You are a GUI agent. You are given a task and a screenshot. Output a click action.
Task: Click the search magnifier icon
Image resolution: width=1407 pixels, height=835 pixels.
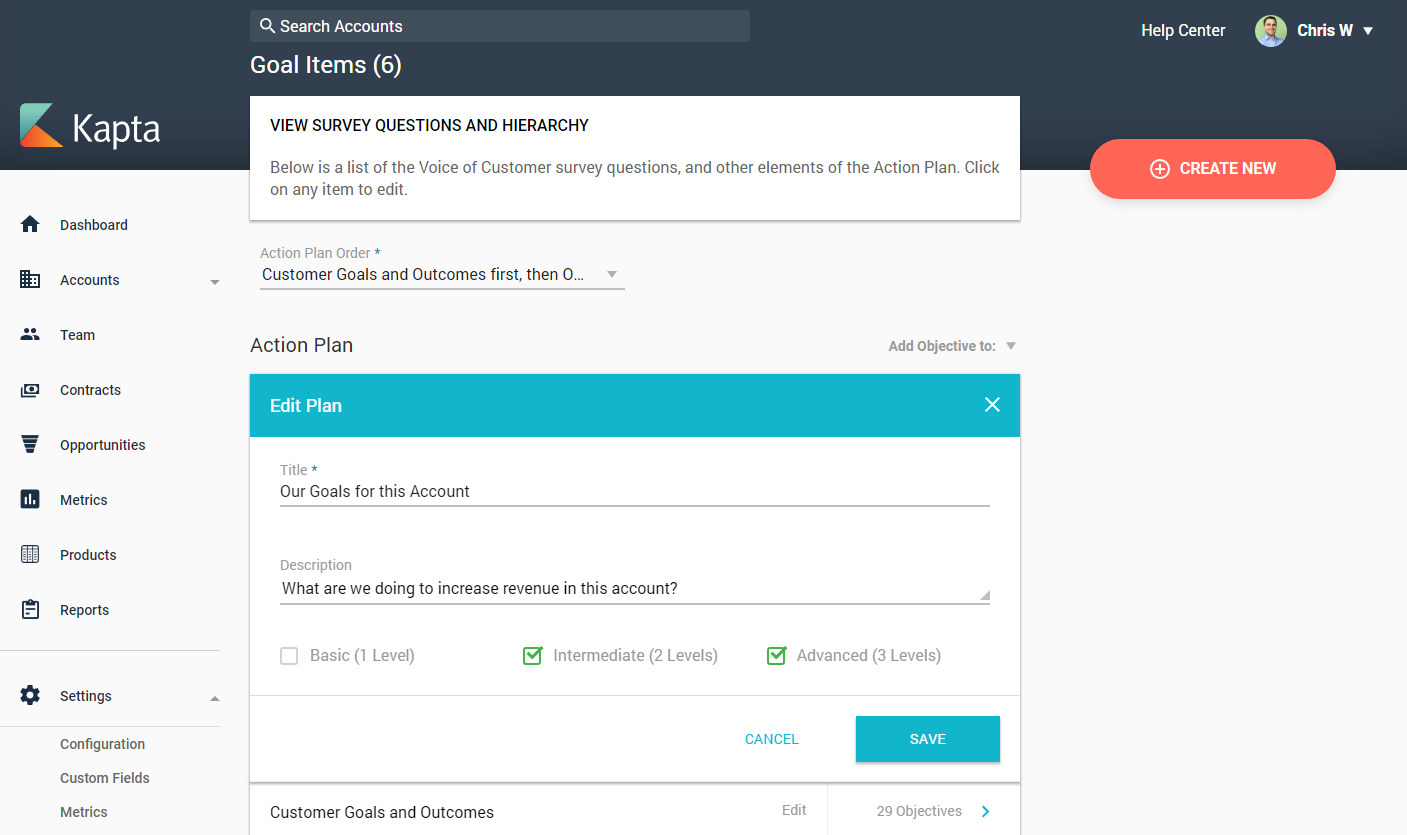pyautogui.click(x=267, y=26)
